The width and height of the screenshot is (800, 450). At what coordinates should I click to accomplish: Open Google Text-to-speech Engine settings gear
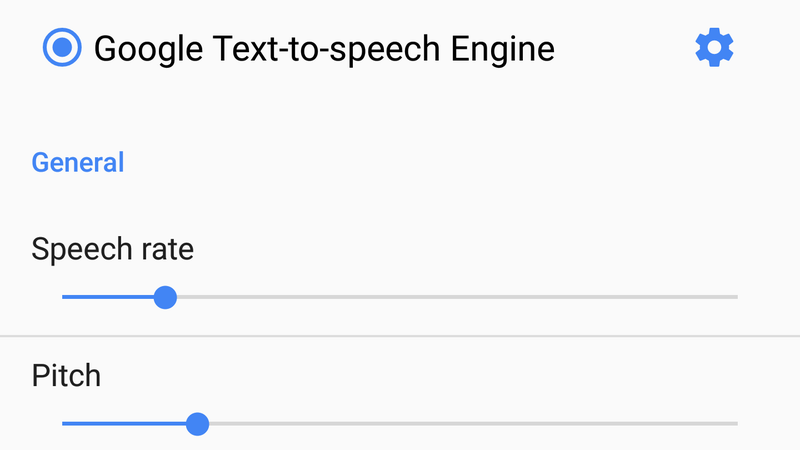pos(714,47)
